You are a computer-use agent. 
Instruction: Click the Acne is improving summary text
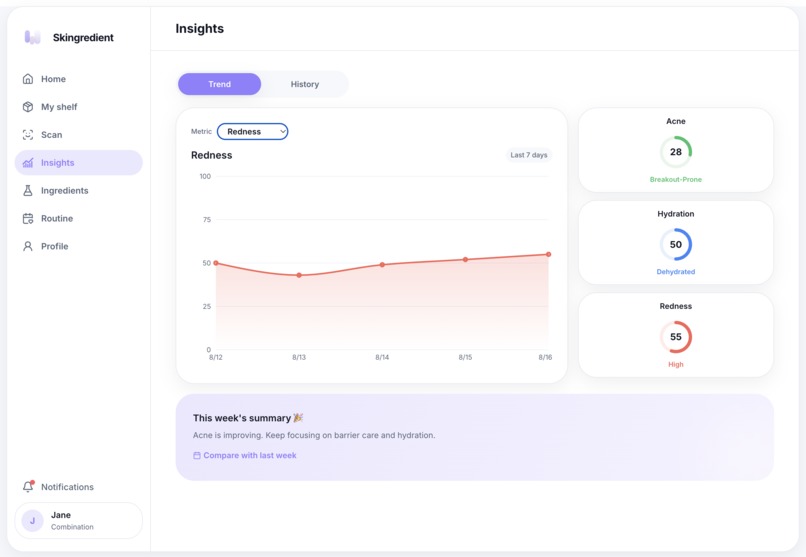click(314, 435)
